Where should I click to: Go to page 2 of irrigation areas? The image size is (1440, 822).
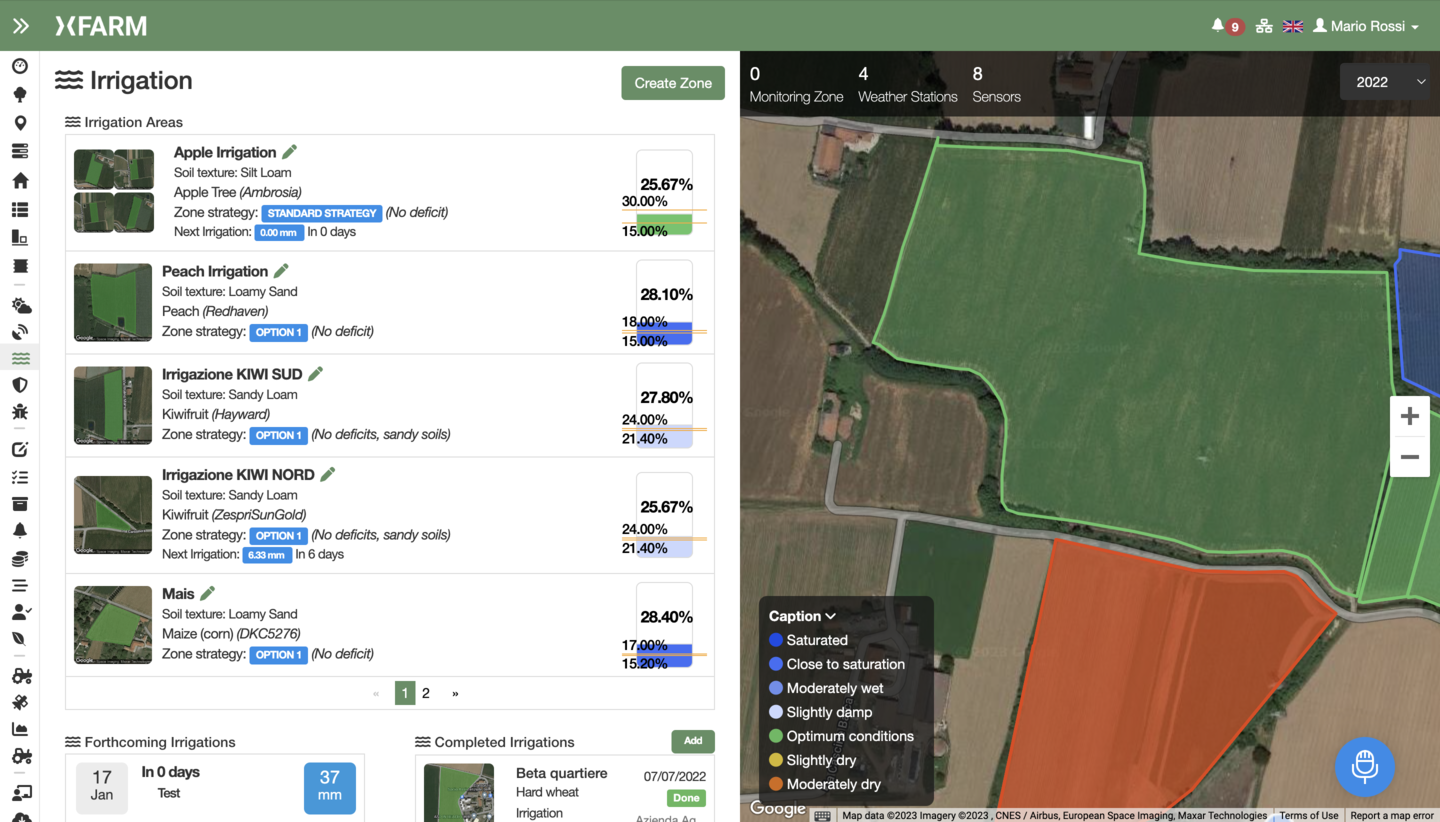click(x=426, y=693)
